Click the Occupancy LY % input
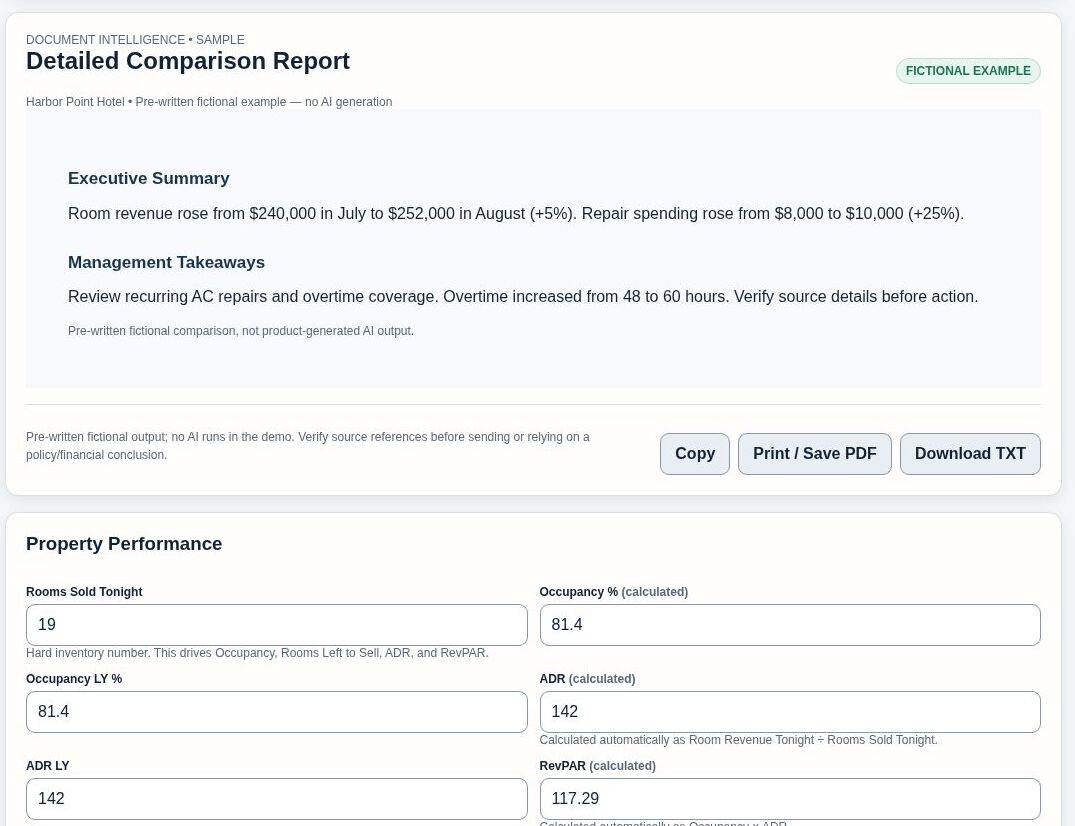Image resolution: width=1075 pixels, height=826 pixels. click(x=277, y=712)
